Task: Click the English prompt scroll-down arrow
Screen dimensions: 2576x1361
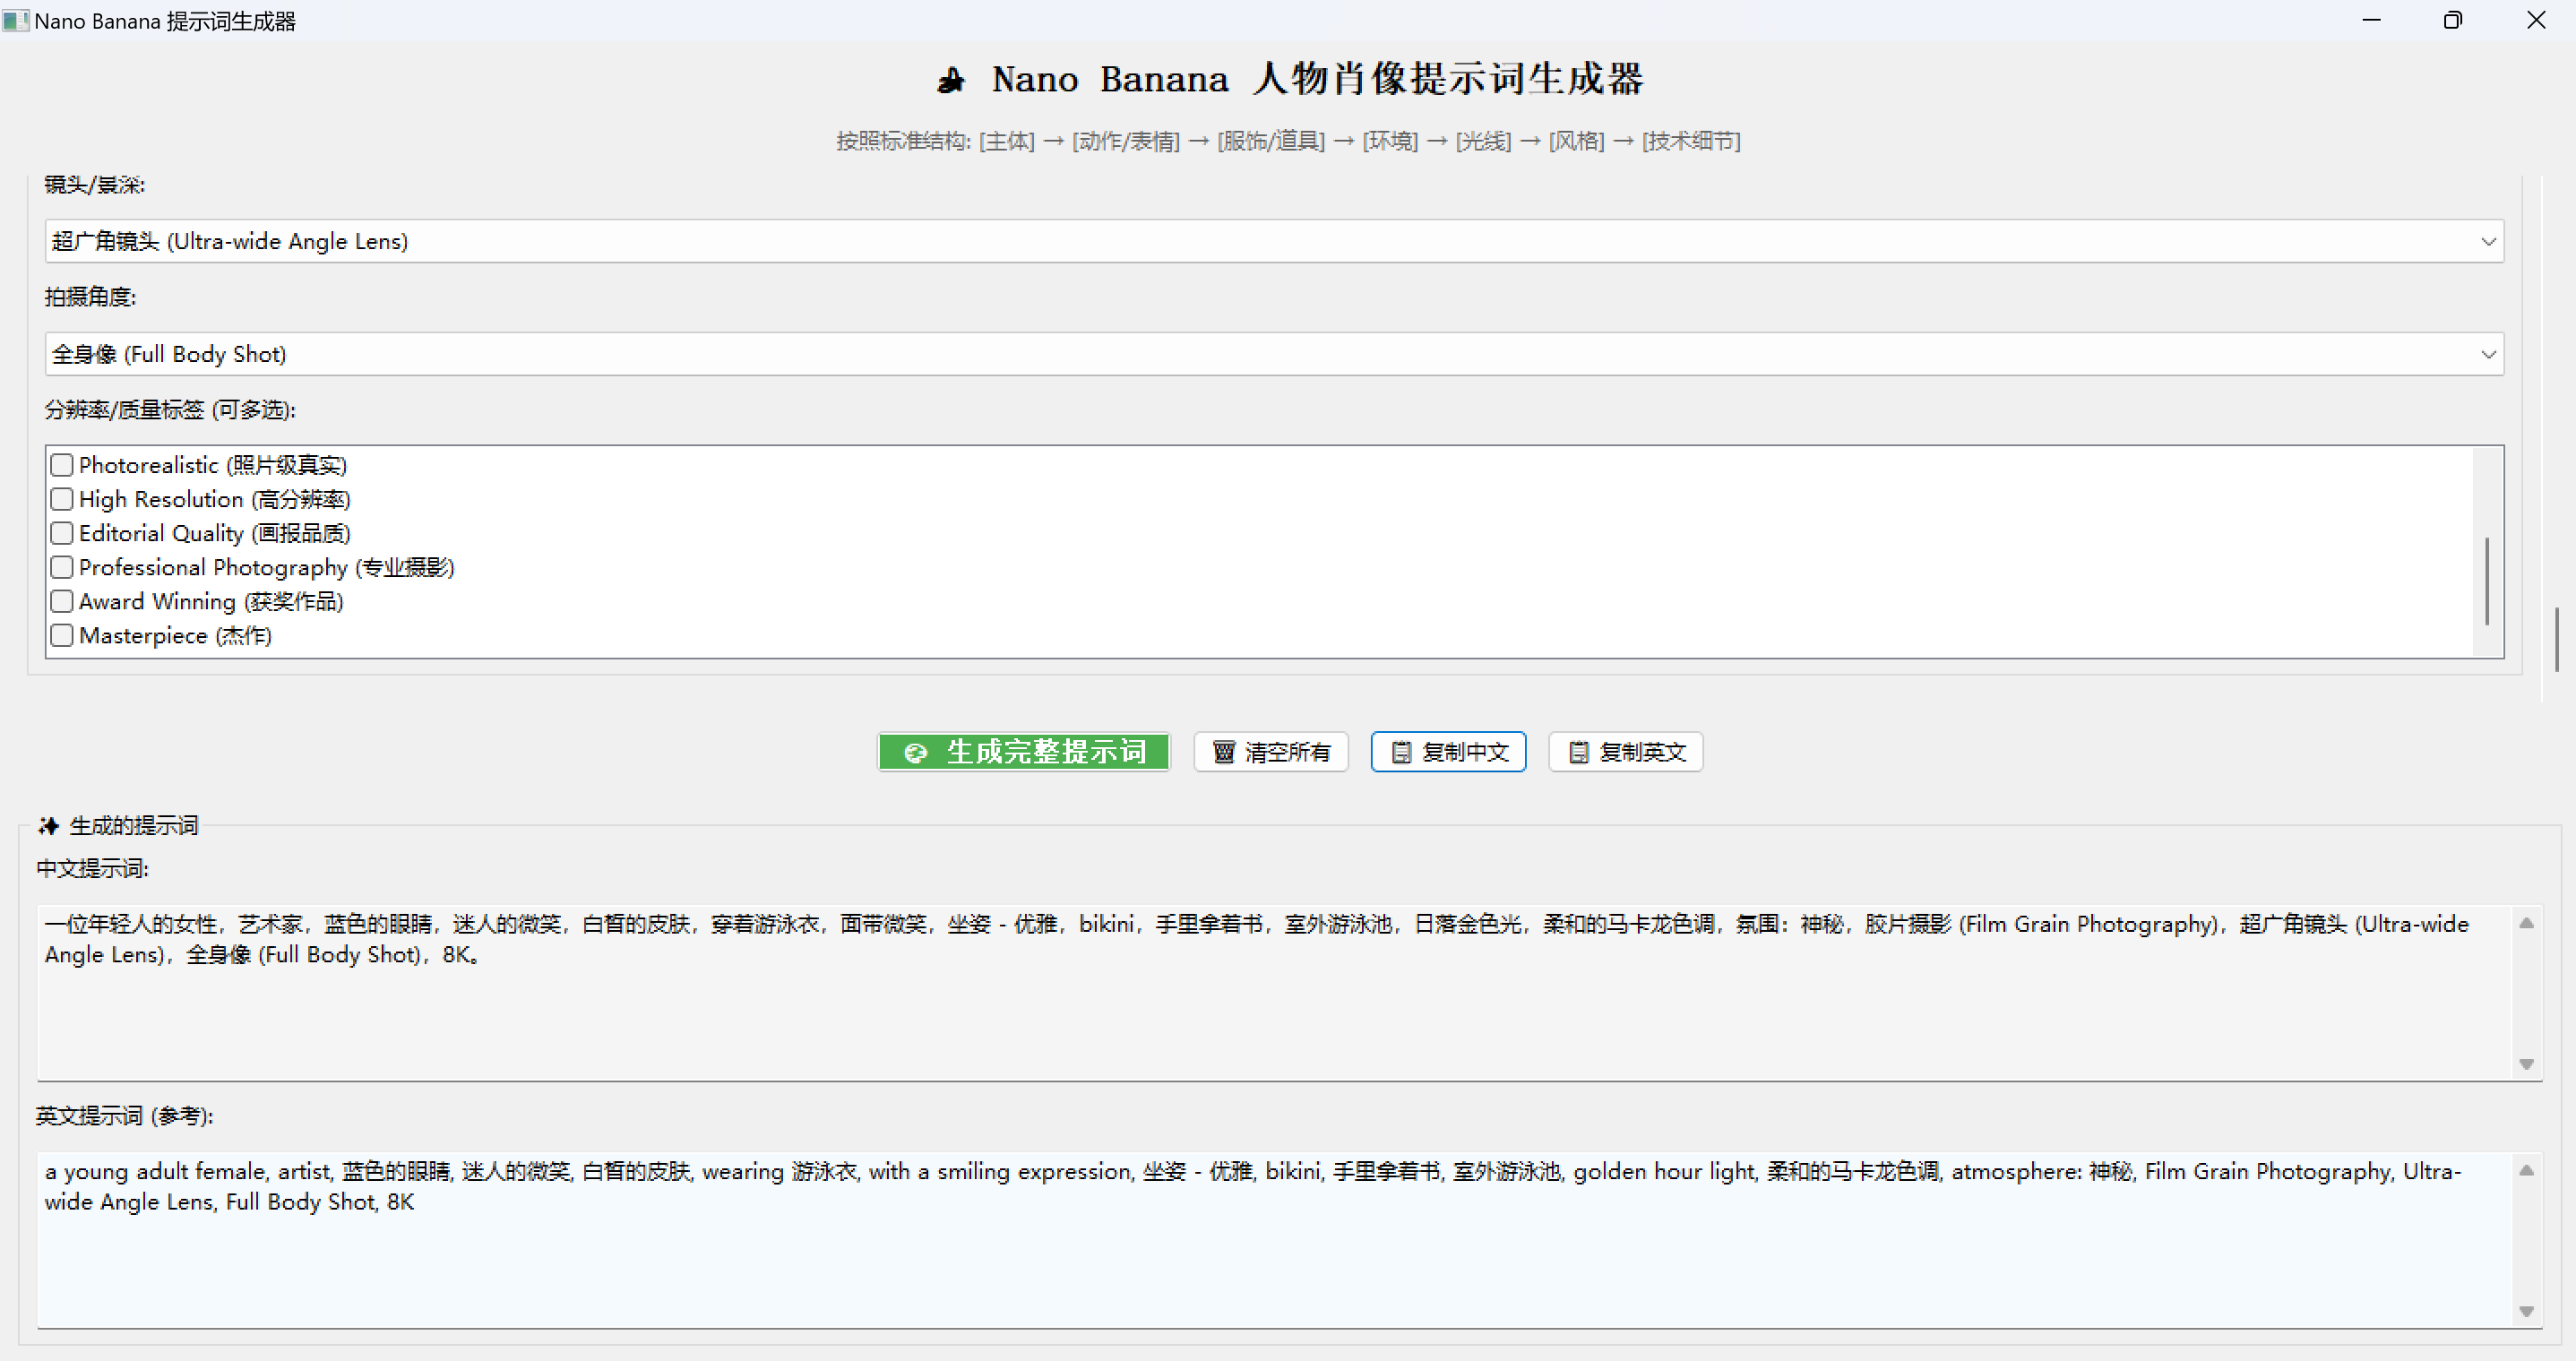Action: (x=2526, y=1311)
